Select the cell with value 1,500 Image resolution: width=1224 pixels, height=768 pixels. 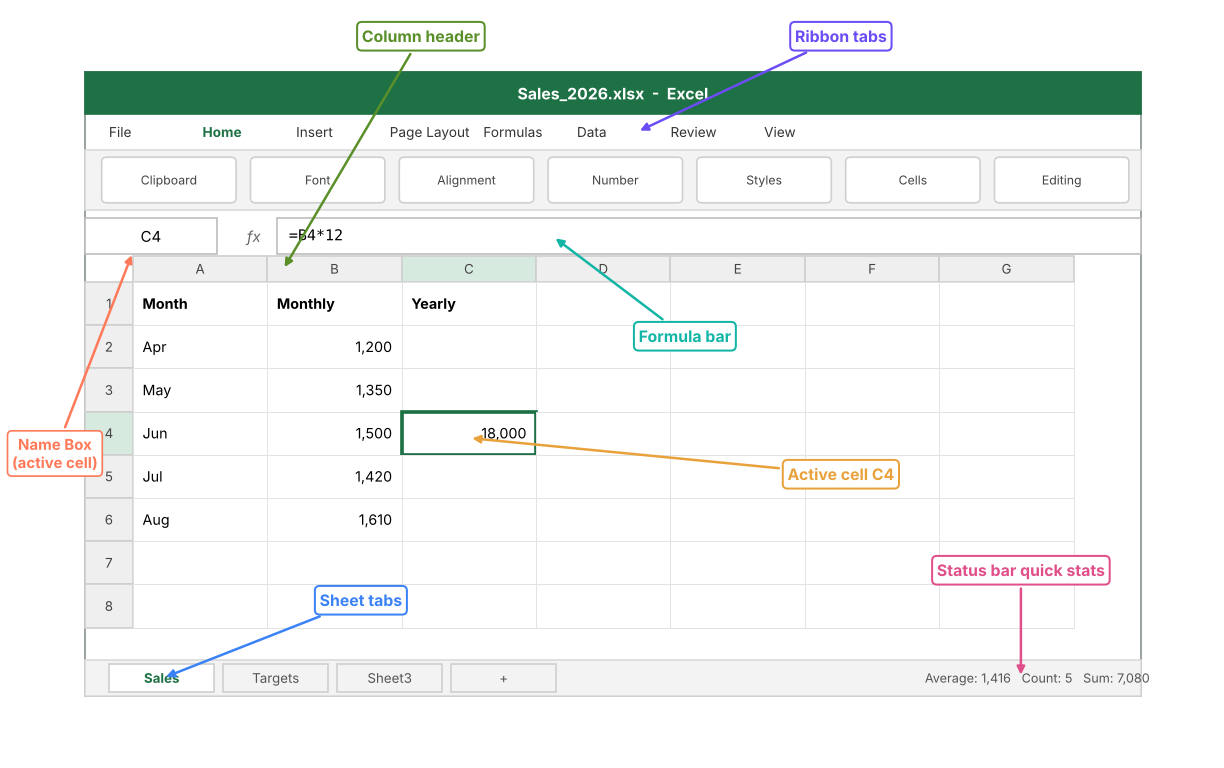pos(334,433)
